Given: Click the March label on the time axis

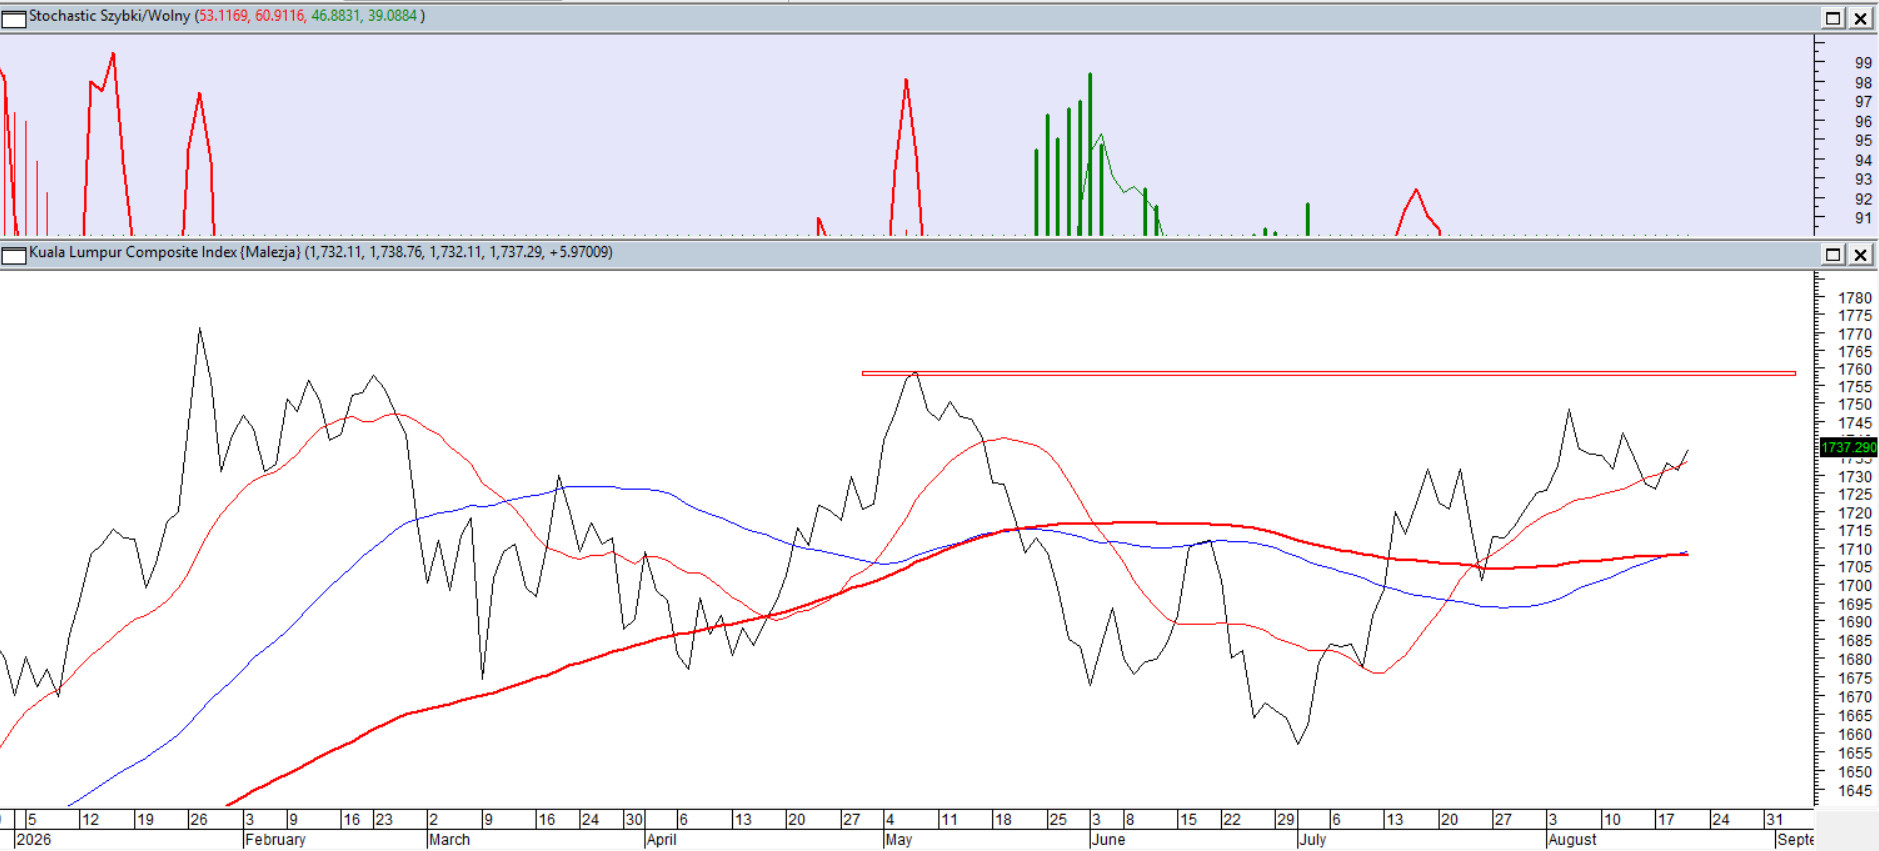Looking at the screenshot, I should pyautogui.click(x=449, y=840).
